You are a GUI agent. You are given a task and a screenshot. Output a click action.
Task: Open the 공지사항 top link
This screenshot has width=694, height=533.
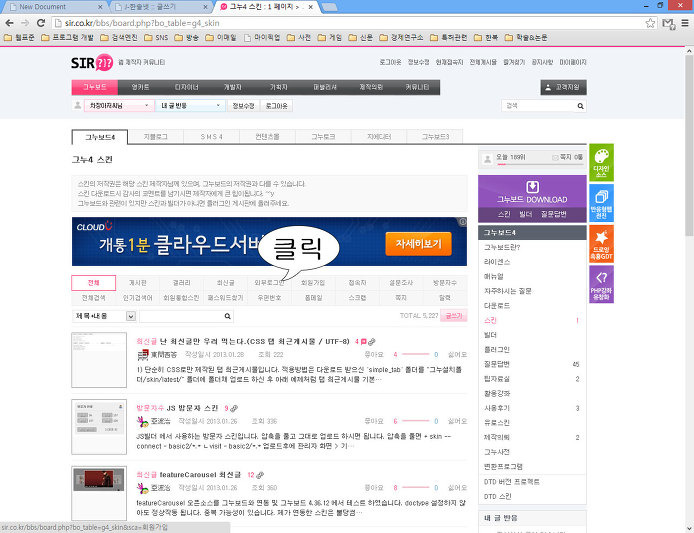tap(542, 62)
